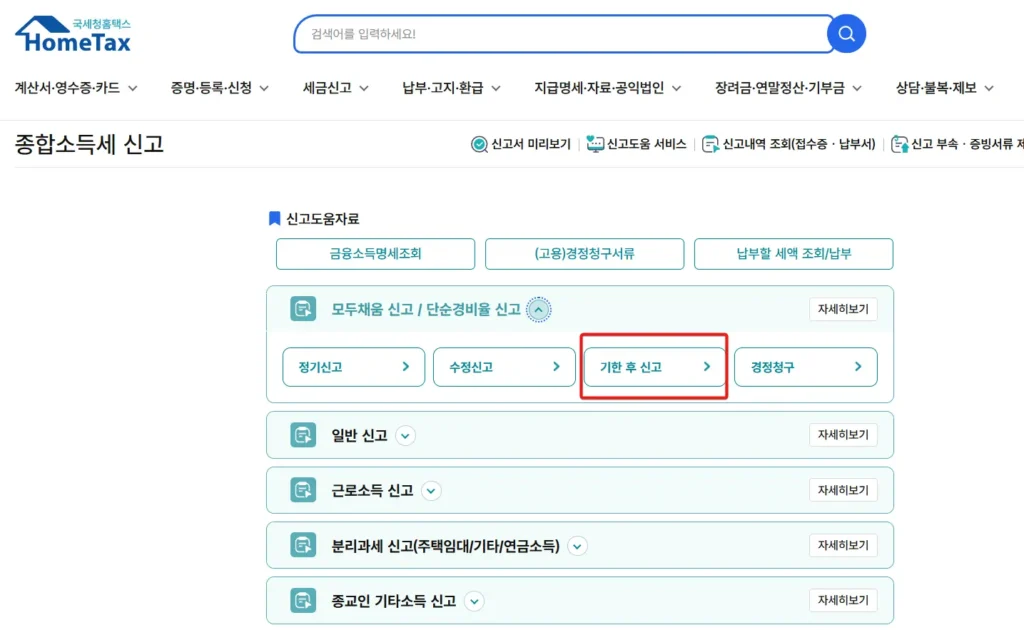
Task: Open the 계산서·영수증·카드 menu
Action: tap(76, 87)
